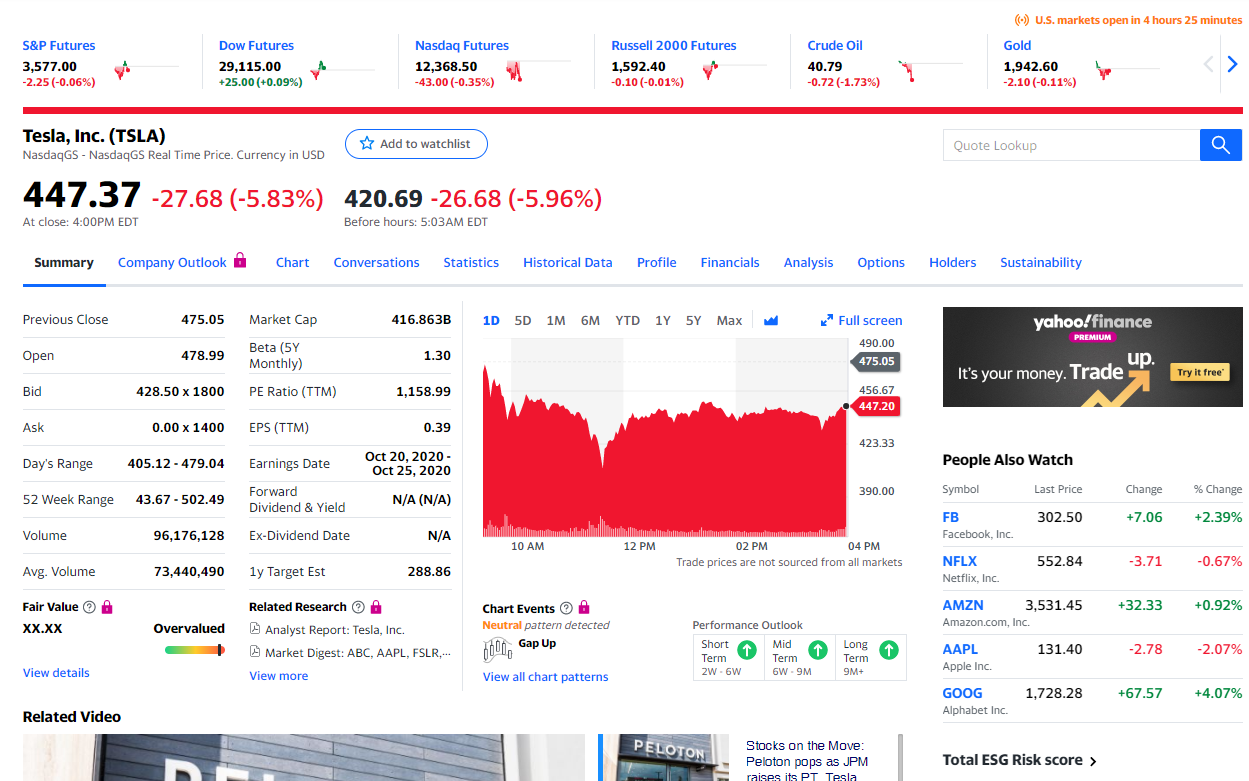Click the Short Term performance up-arrow icon
This screenshot has width=1249, height=781.
pos(746,651)
